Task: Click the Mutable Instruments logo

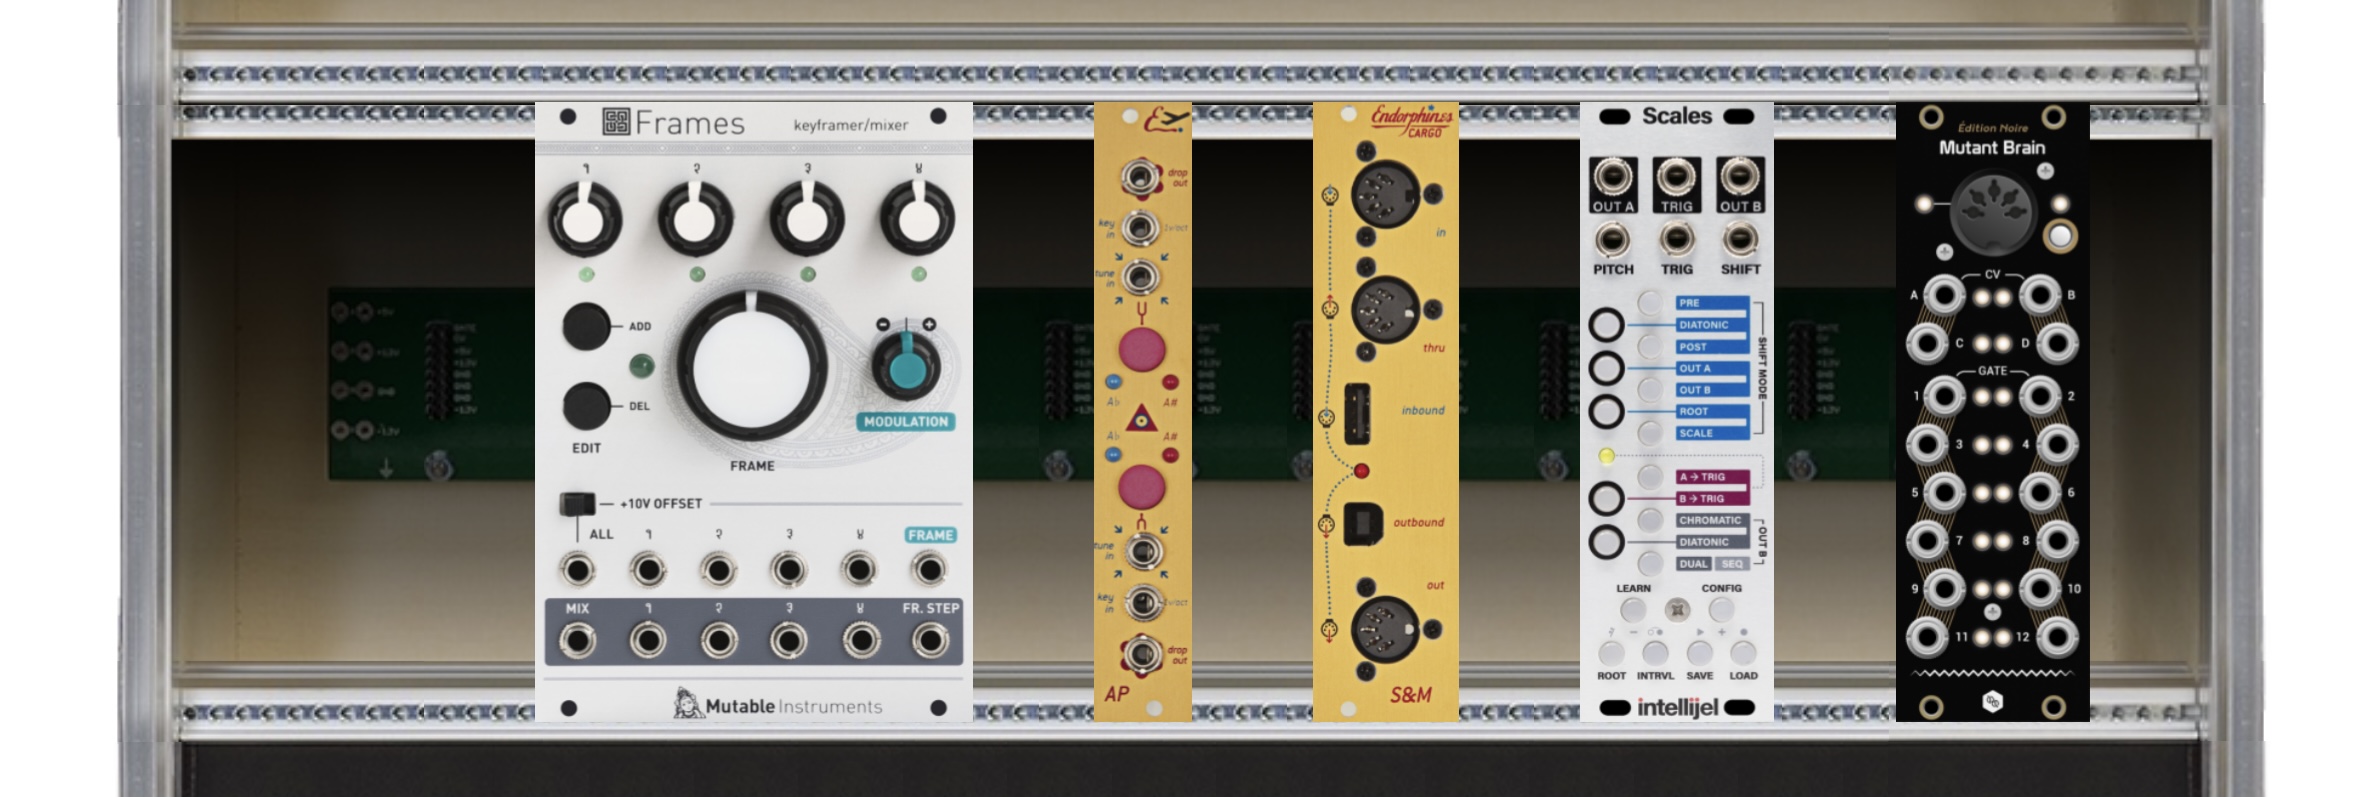Action: coord(778,705)
